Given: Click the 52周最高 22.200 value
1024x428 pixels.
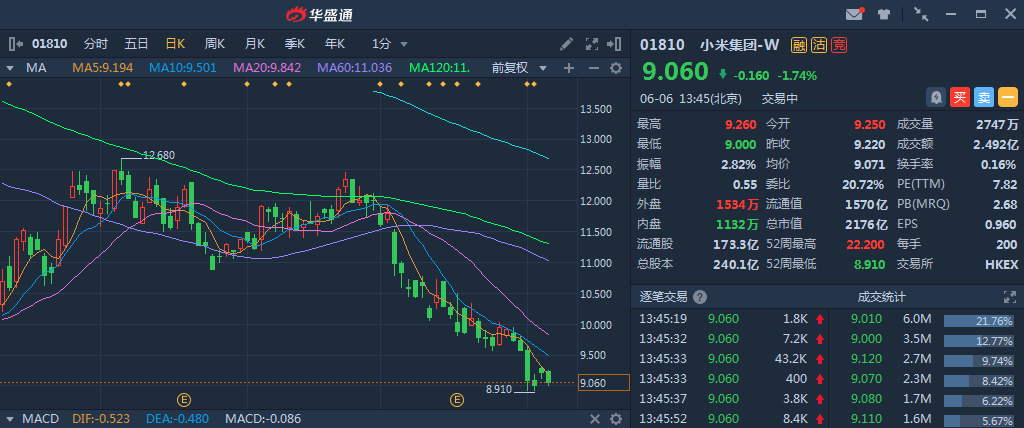Looking at the screenshot, I should pos(866,244).
